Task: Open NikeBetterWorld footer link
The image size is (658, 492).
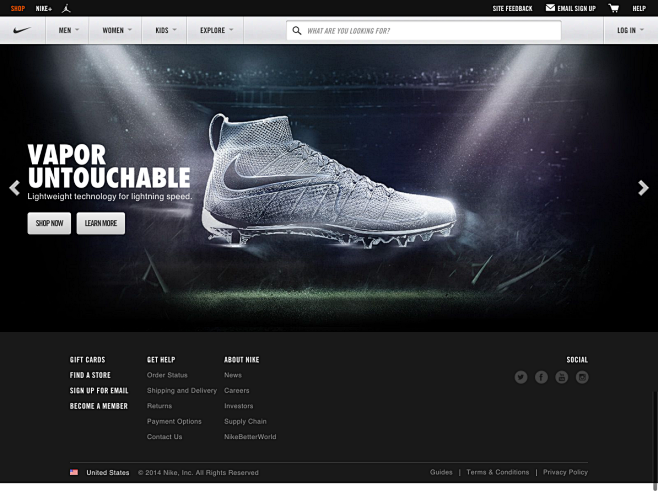Action: click(x=250, y=437)
